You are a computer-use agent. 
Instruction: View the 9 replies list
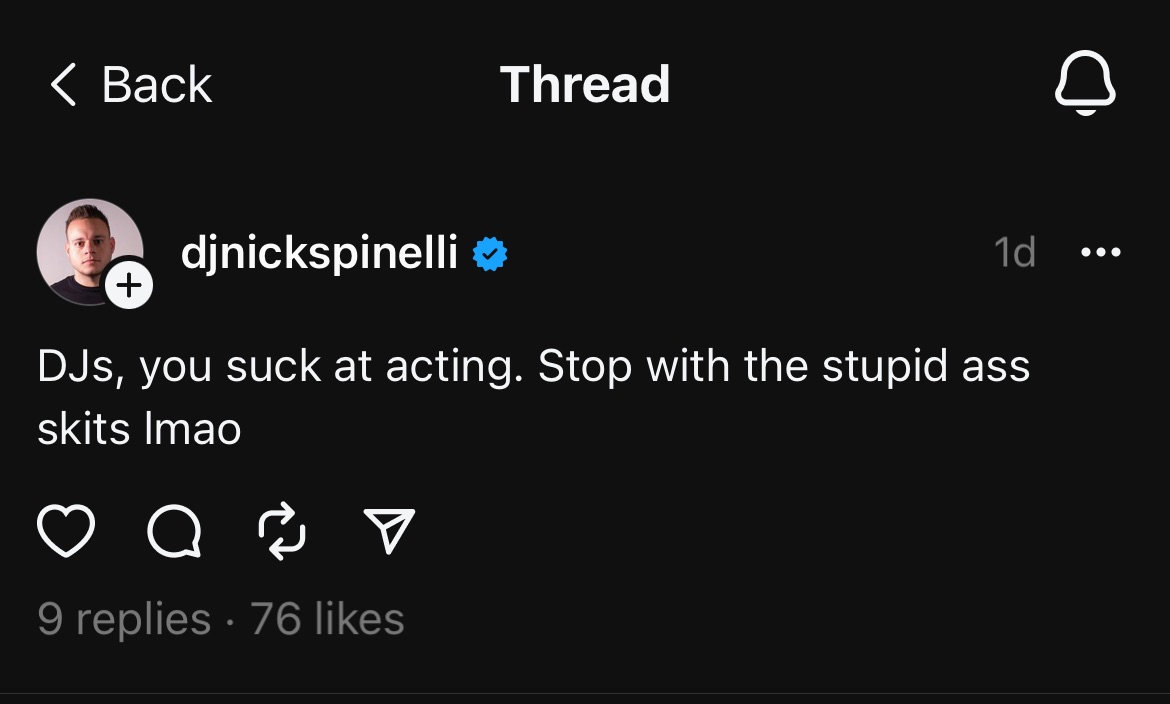(124, 619)
